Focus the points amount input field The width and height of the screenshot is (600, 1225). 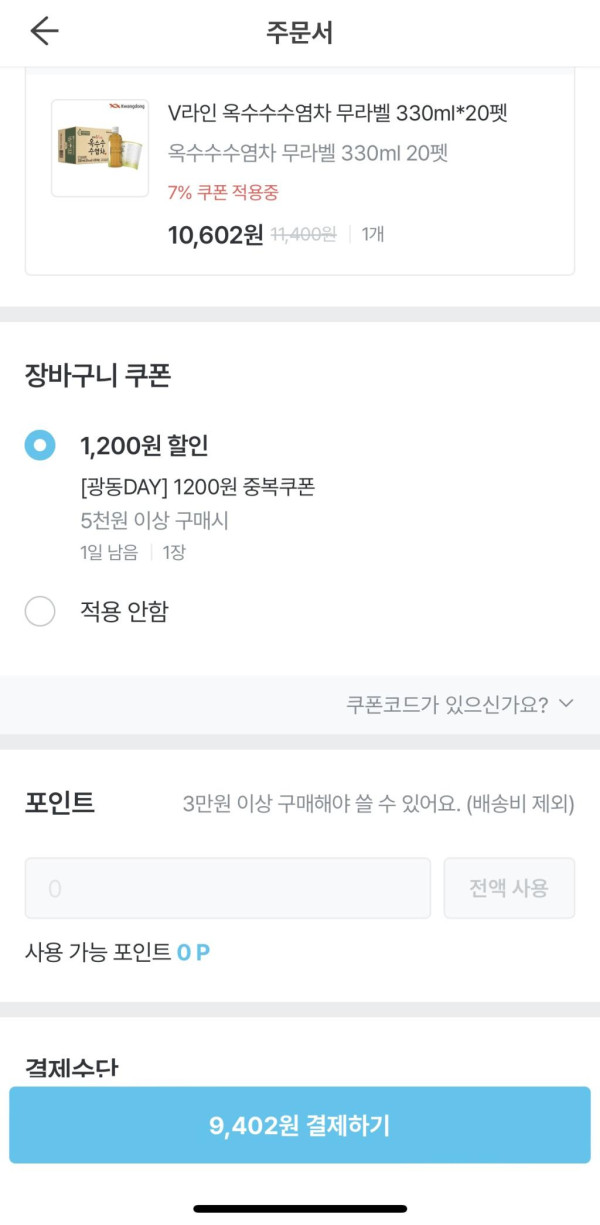(x=228, y=888)
